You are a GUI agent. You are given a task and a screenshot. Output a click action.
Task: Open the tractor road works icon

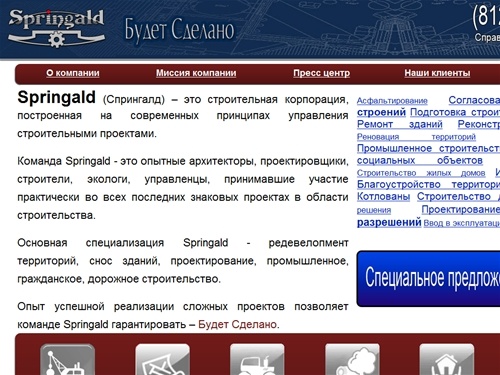[x=257, y=359]
